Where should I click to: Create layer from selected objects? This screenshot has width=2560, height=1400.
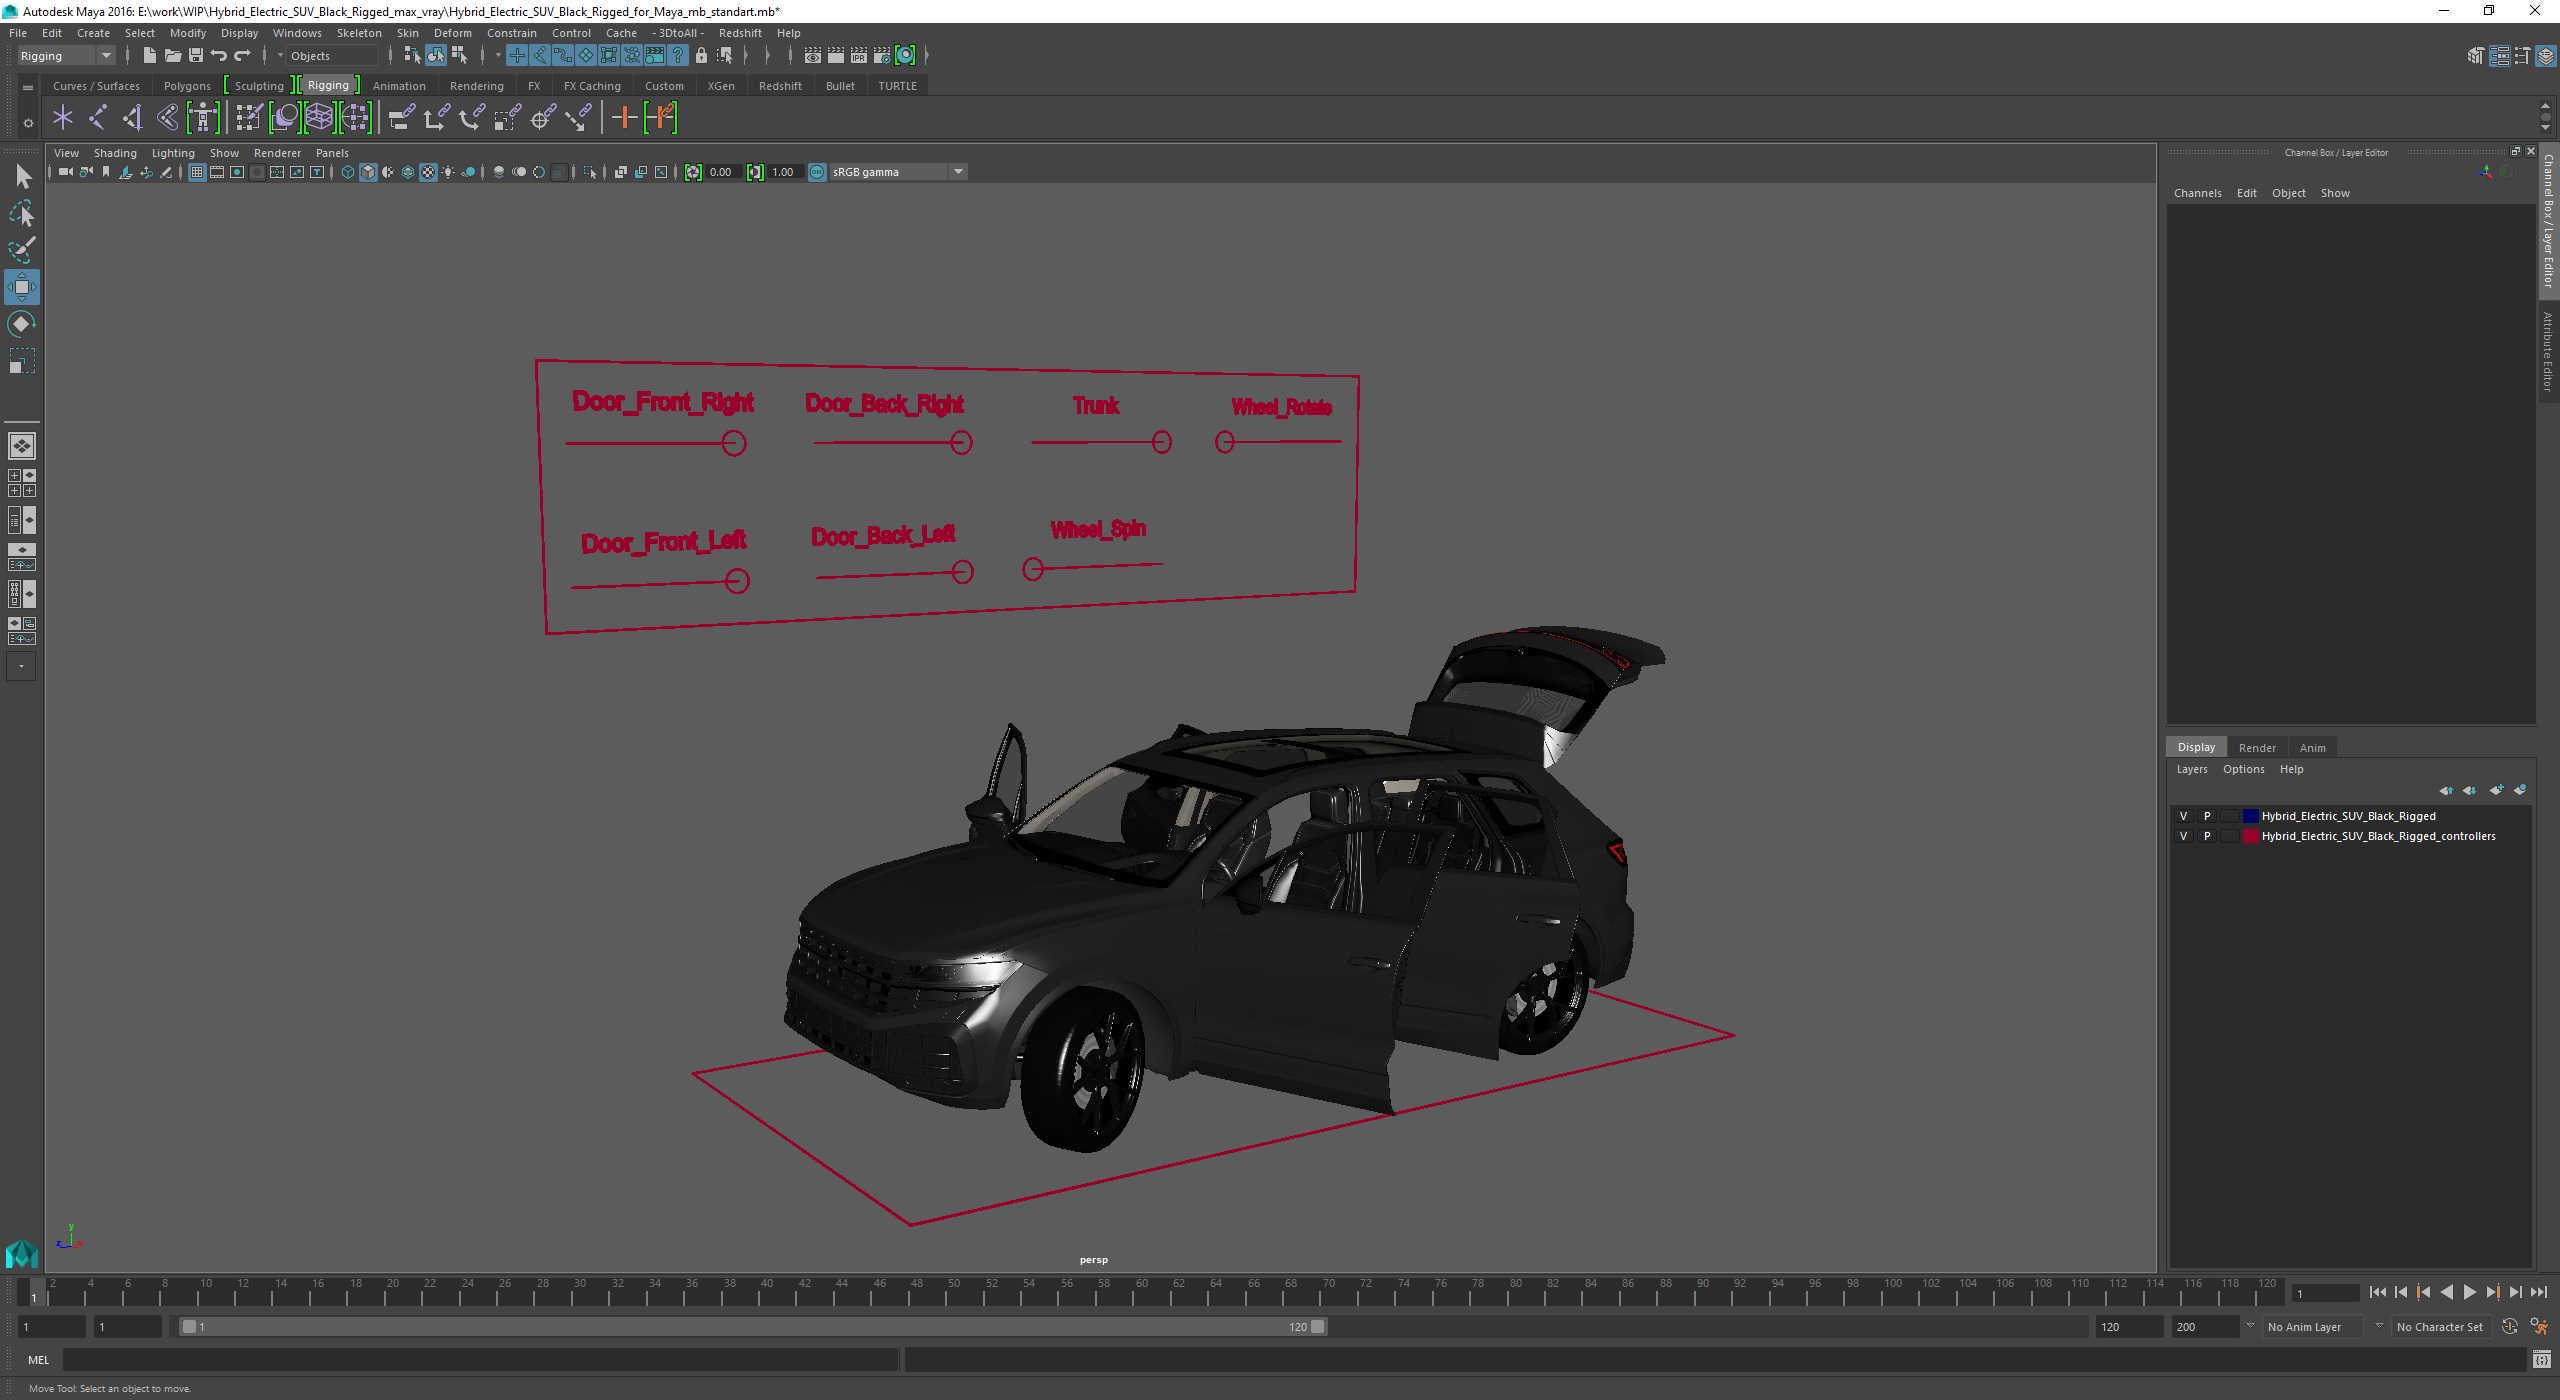pos(2520,790)
